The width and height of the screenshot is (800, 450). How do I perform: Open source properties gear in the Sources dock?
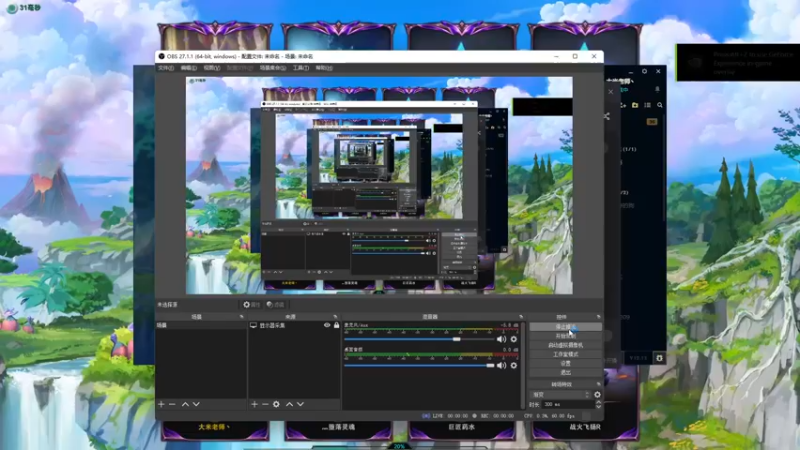pos(276,404)
